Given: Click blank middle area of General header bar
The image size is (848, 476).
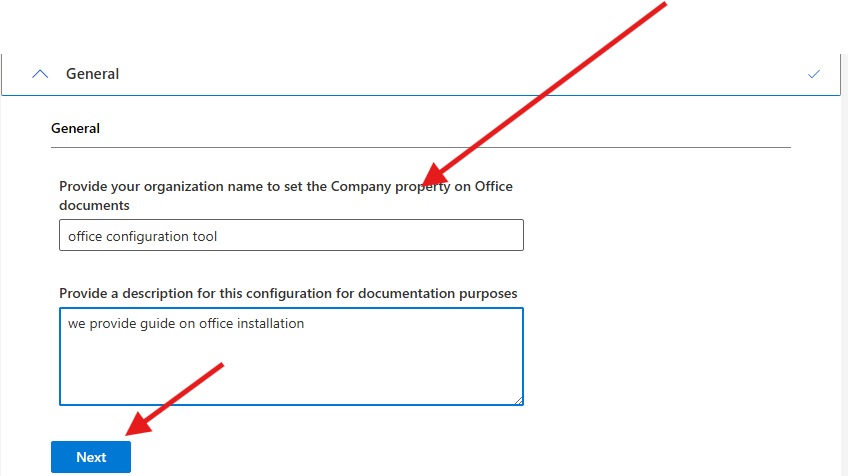Looking at the screenshot, I should point(450,74).
